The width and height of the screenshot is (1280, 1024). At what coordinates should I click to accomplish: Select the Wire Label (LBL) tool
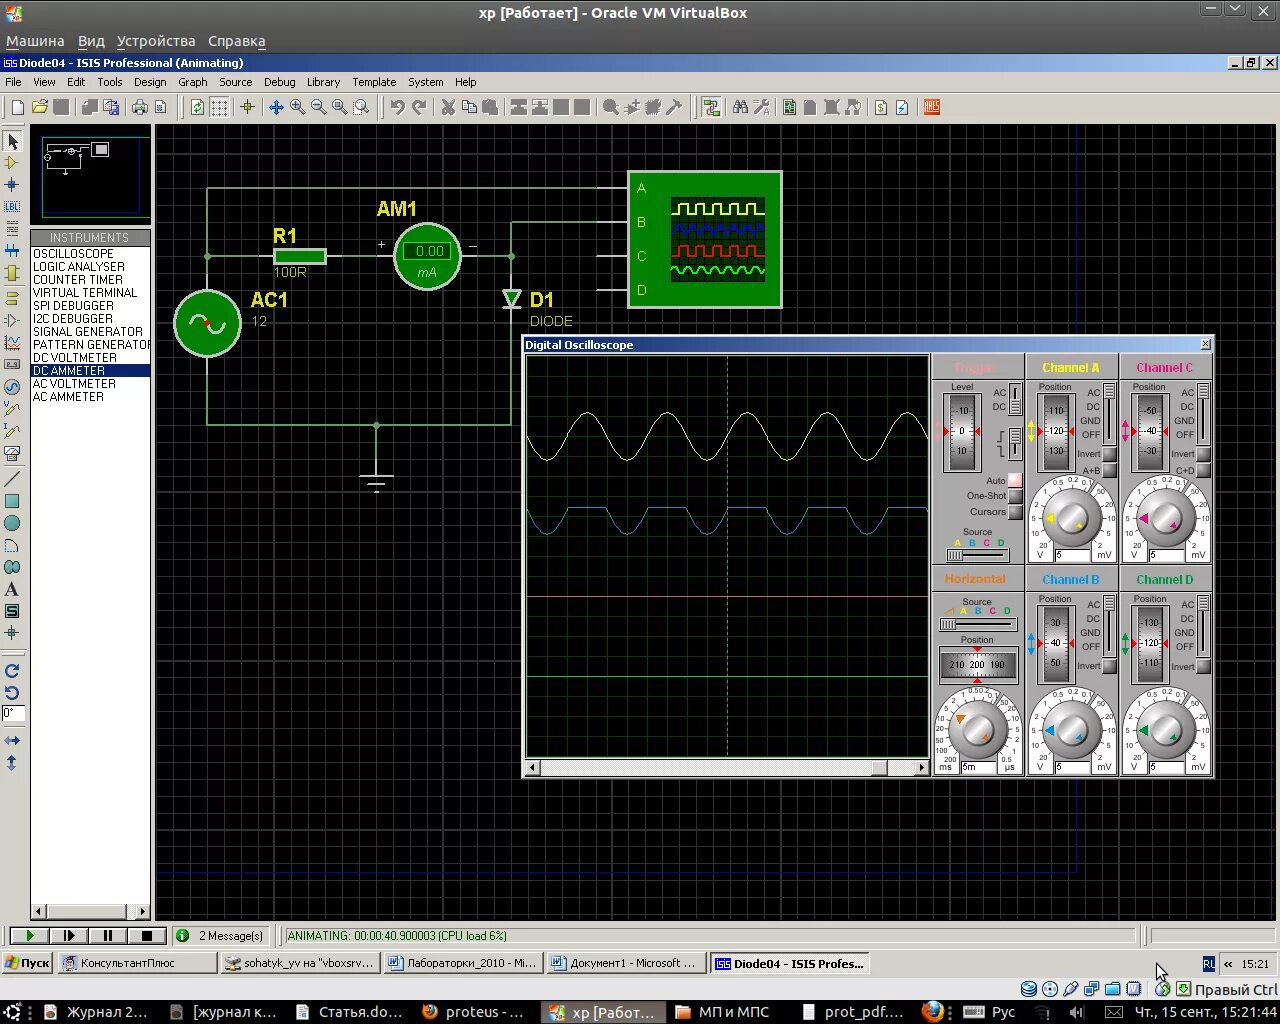(12, 207)
